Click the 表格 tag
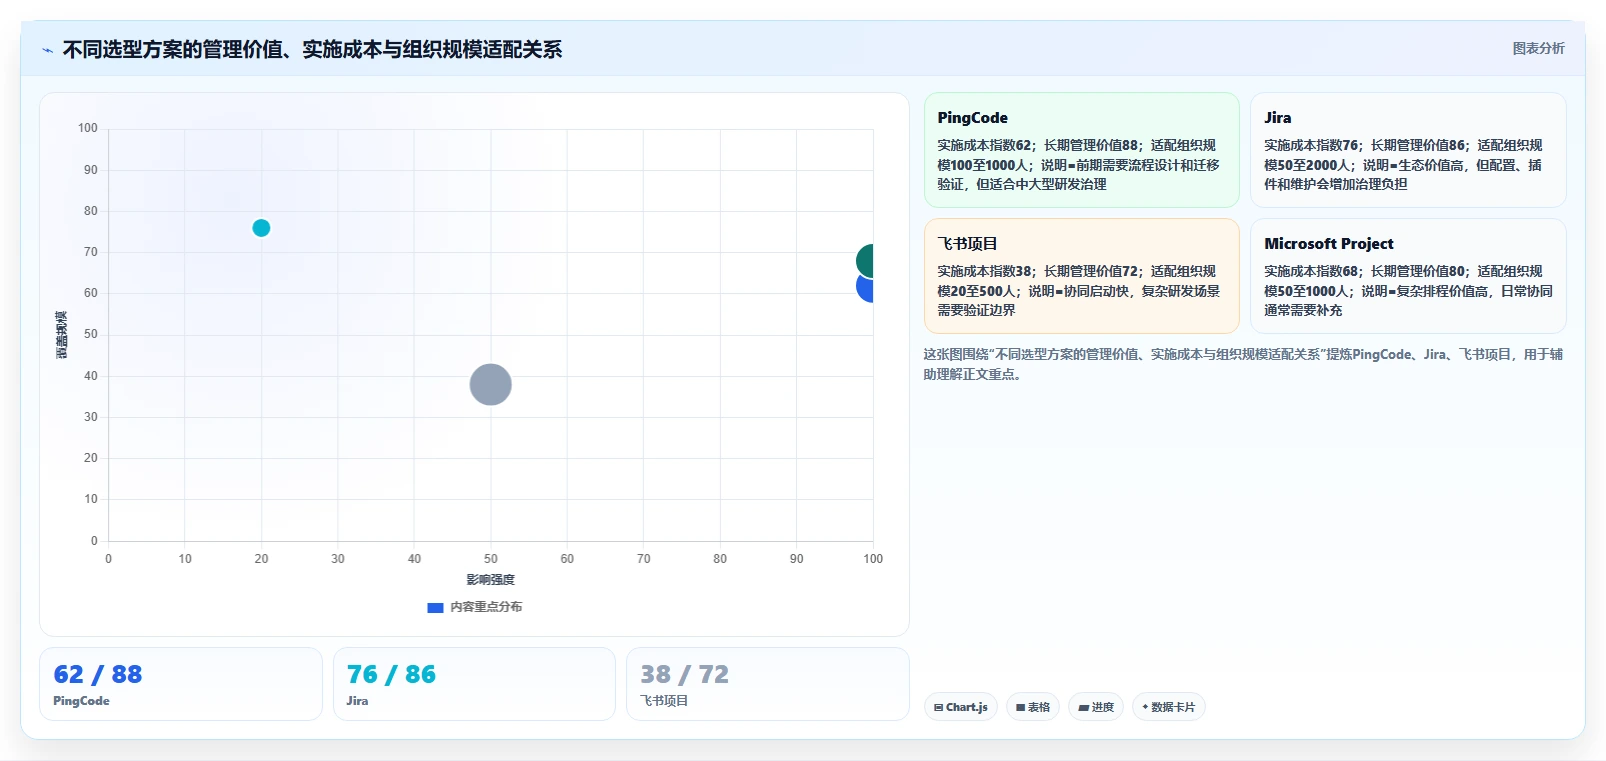The width and height of the screenshot is (1606, 761). pyautogui.click(x=1033, y=707)
